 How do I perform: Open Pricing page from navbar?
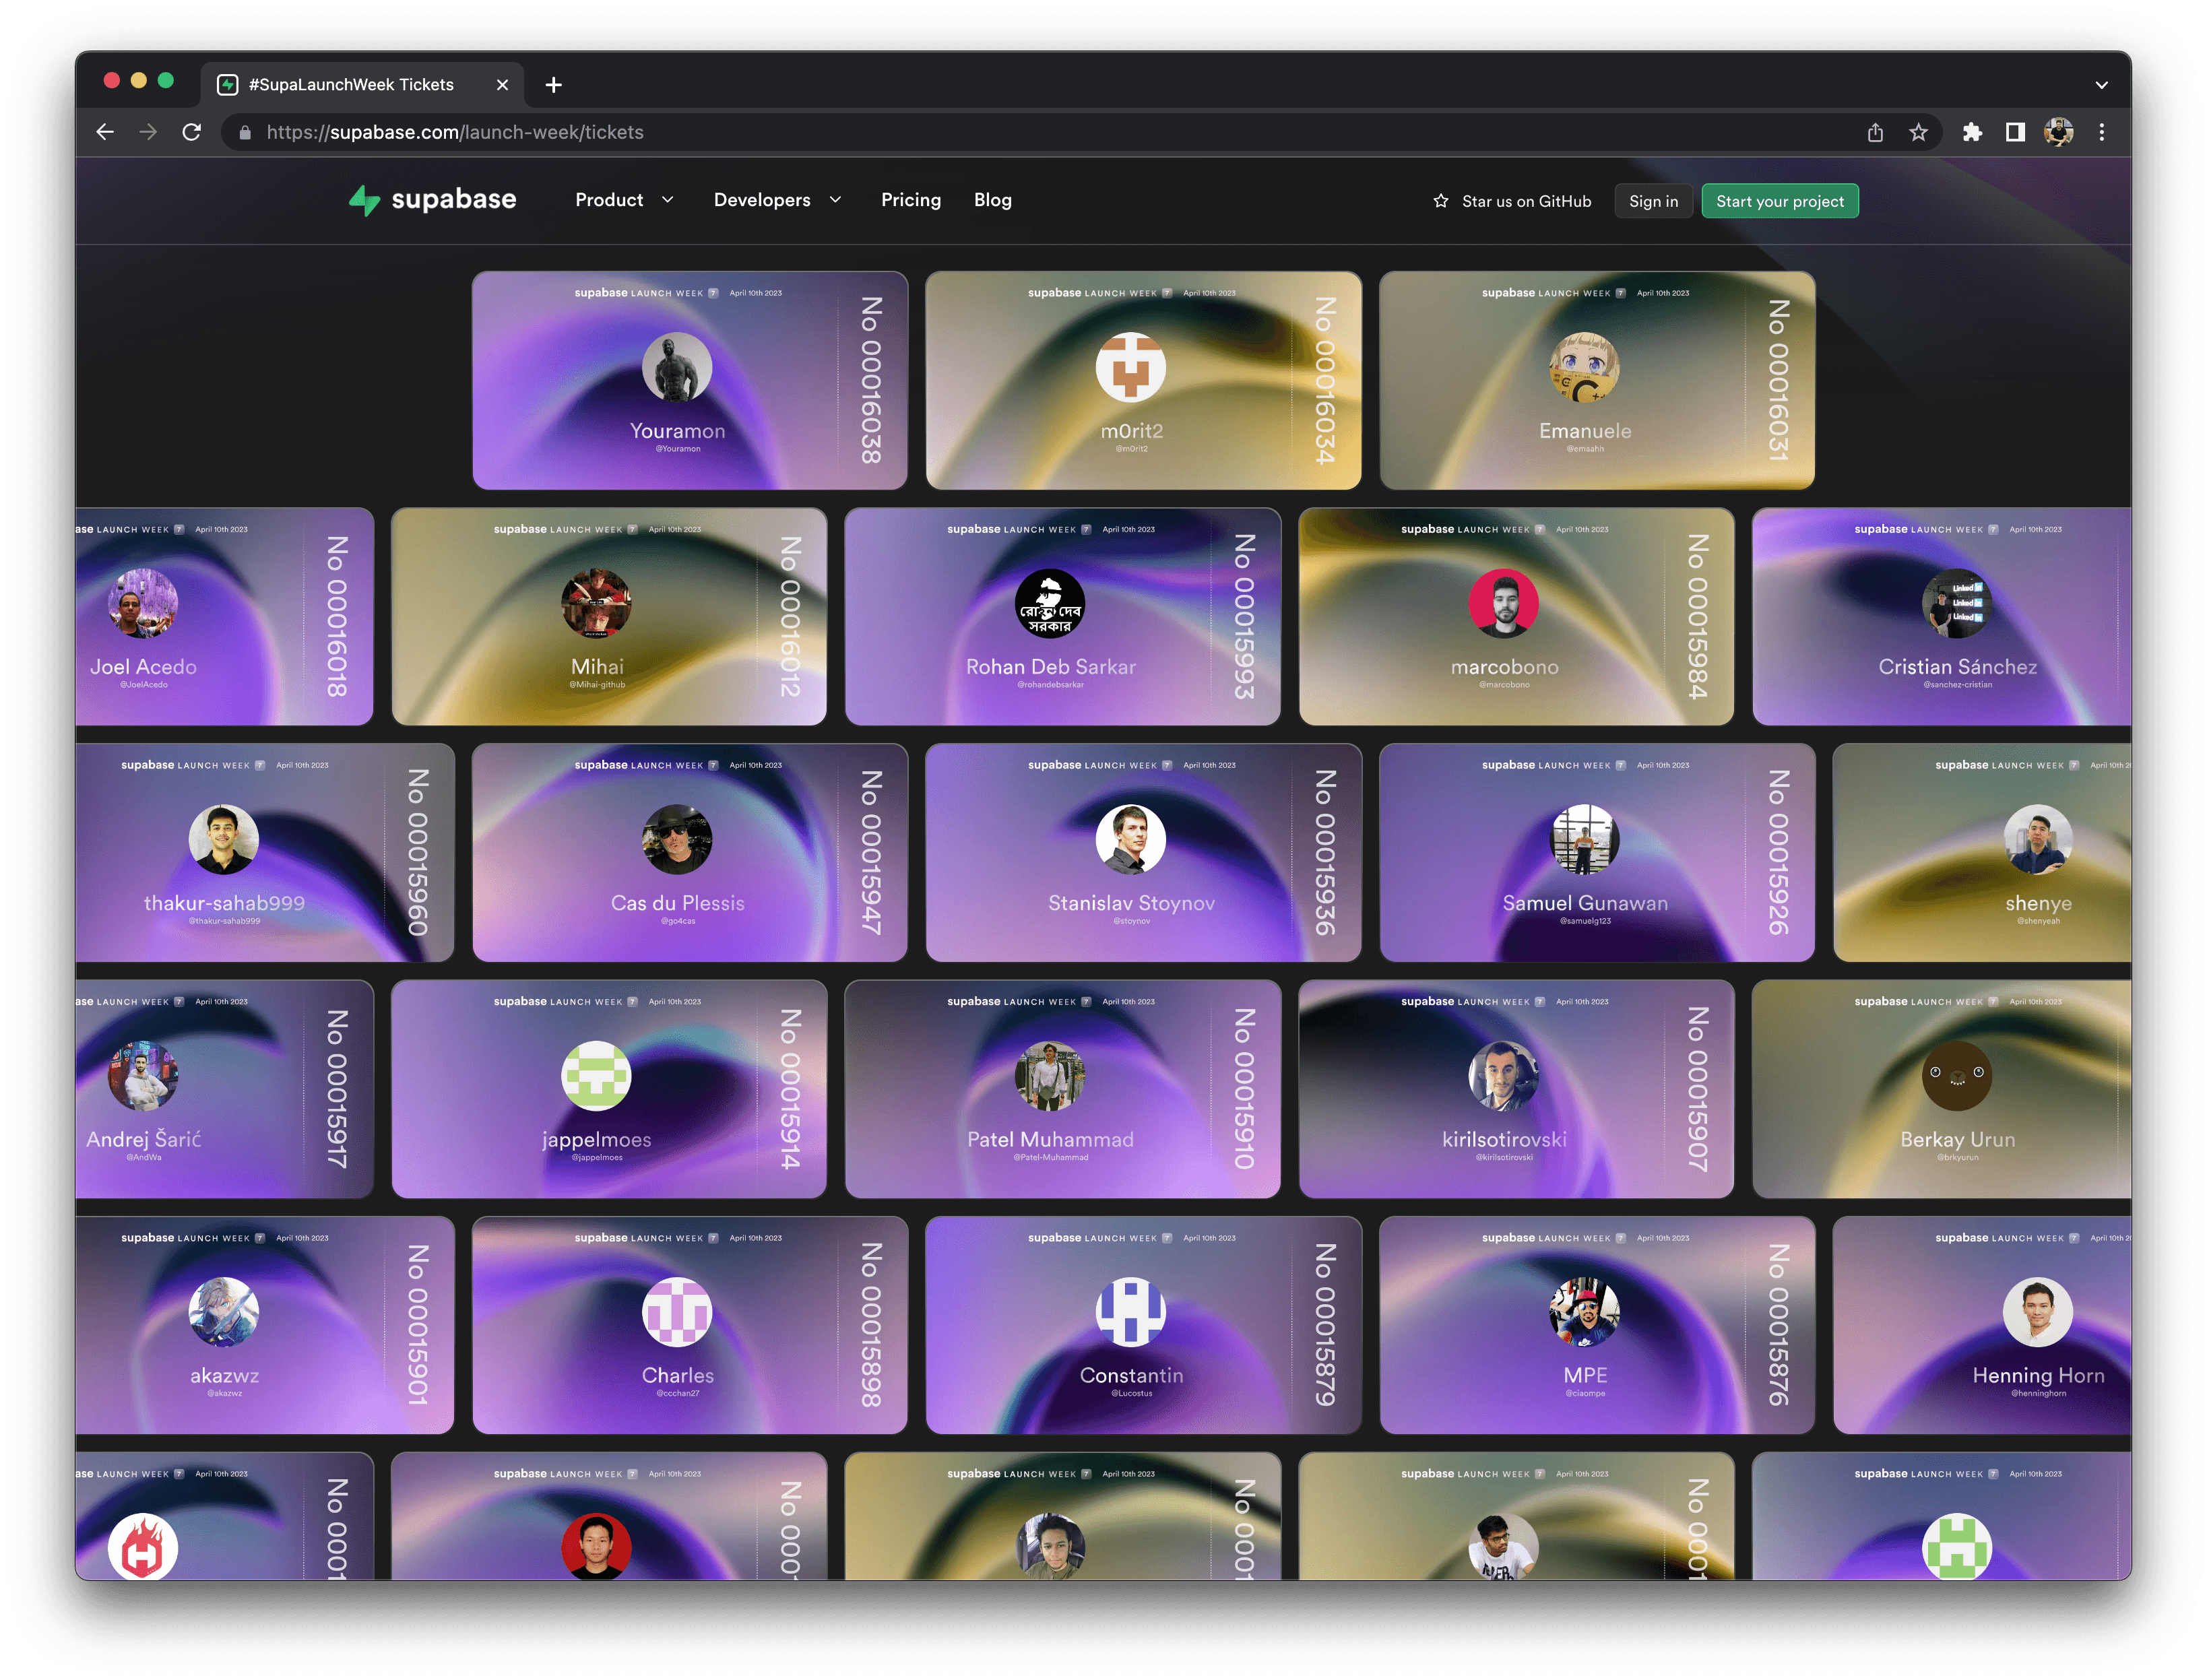click(910, 197)
